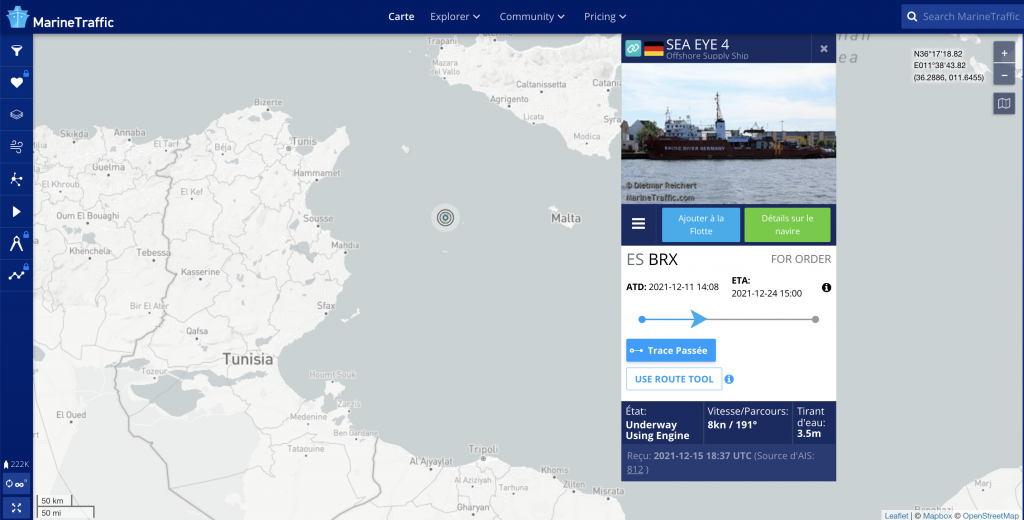Screen dimensions: 1024x520
Task: Click the playback play icon in sidebar
Action: click(16, 212)
